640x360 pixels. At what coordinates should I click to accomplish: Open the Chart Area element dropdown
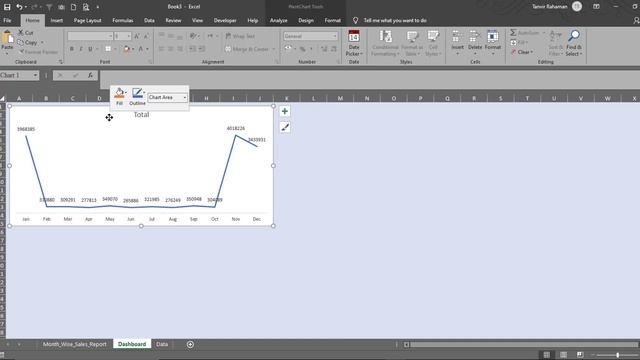(184, 98)
